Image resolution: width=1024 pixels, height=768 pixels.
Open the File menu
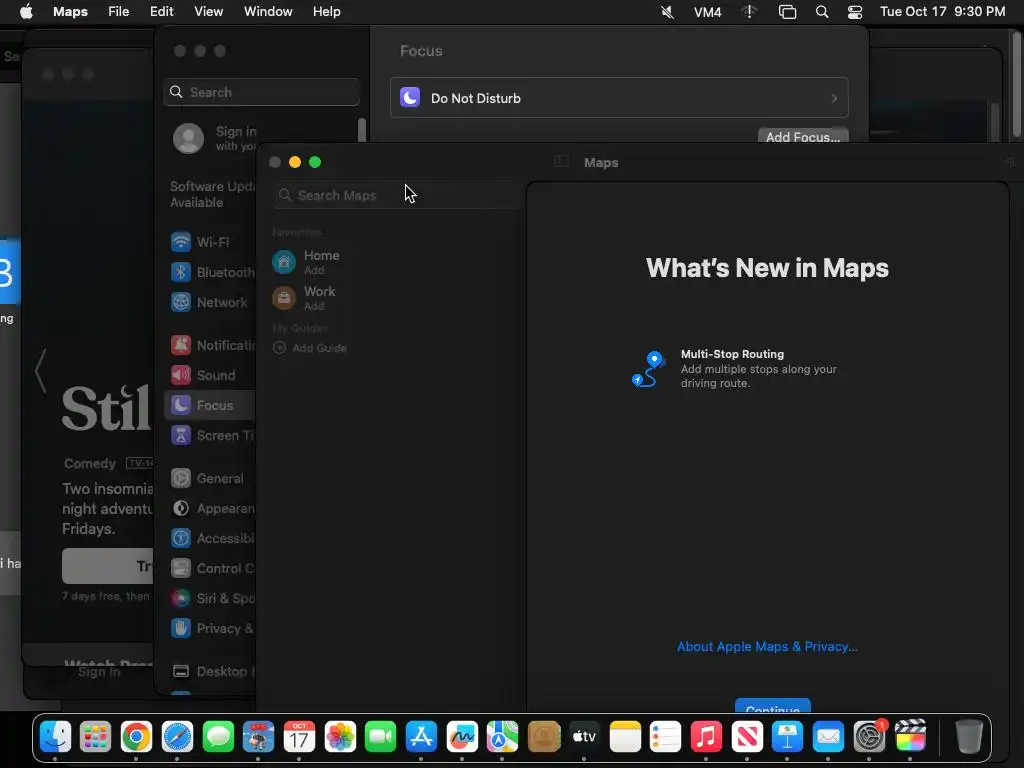pyautogui.click(x=118, y=12)
